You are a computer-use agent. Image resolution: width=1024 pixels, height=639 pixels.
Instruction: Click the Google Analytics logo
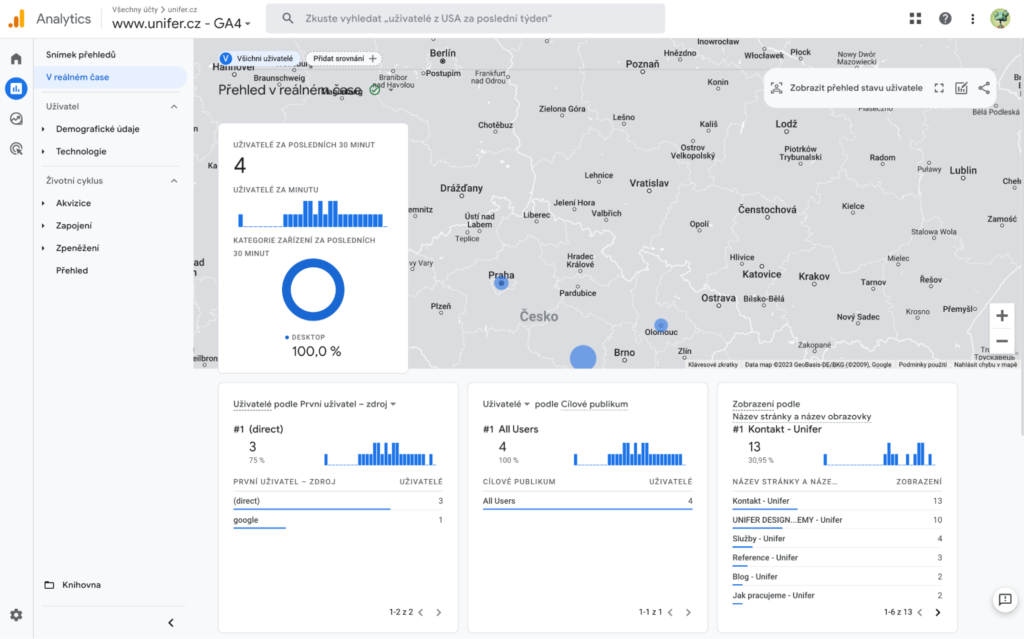[x=16, y=18]
